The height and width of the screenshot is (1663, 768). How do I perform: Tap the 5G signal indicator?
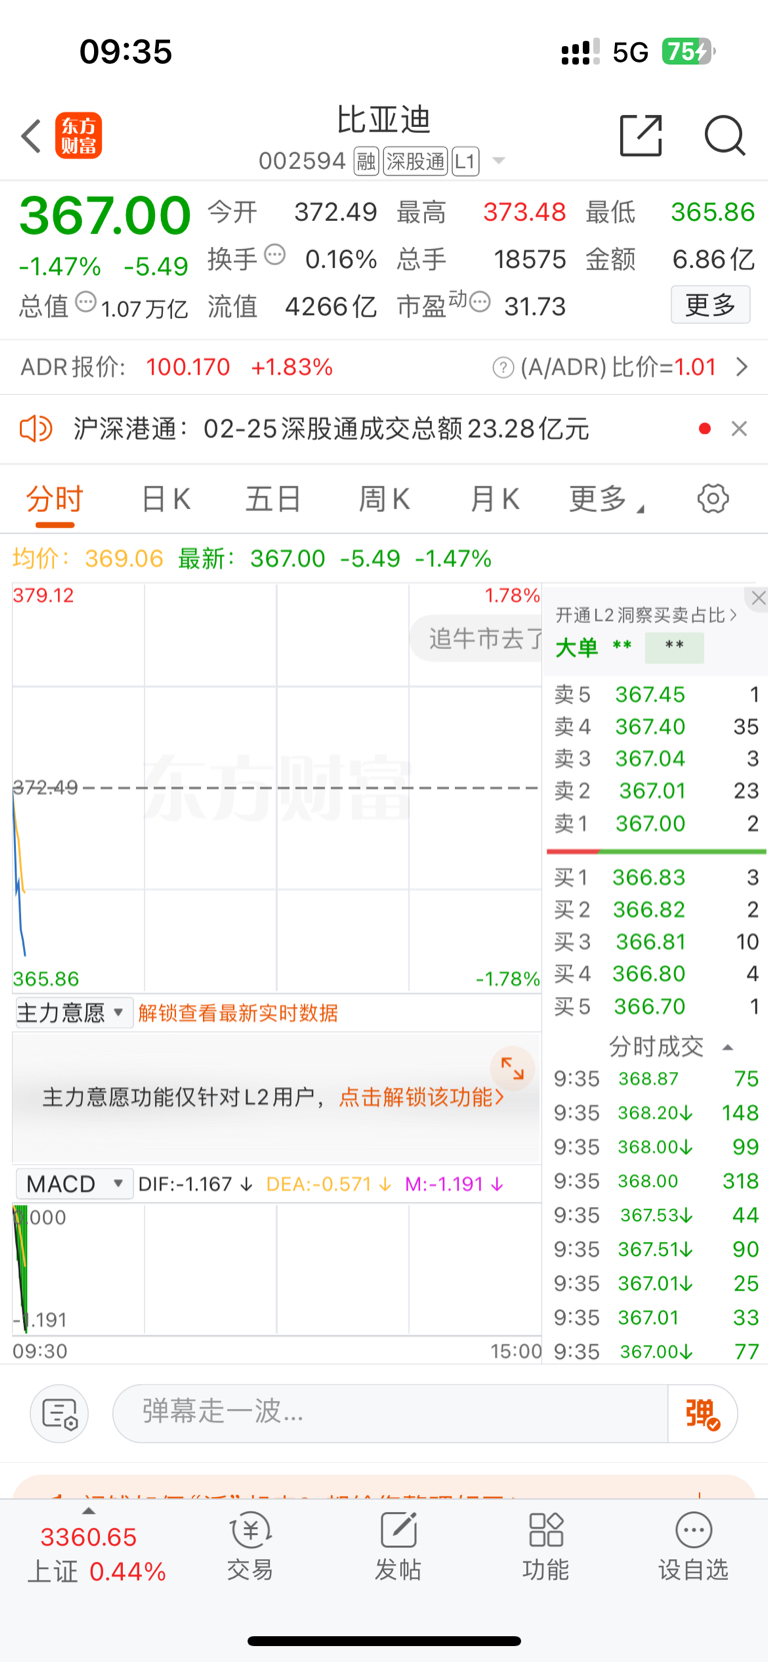(630, 52)
